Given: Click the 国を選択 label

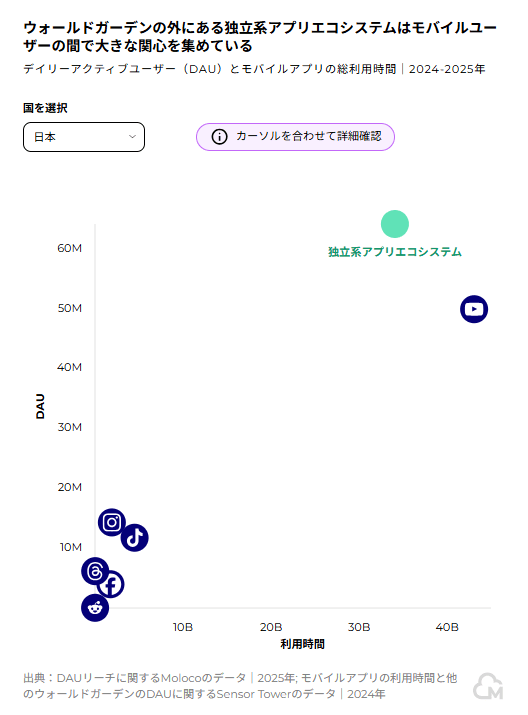Looking at the screenshot, I should 45,108.
